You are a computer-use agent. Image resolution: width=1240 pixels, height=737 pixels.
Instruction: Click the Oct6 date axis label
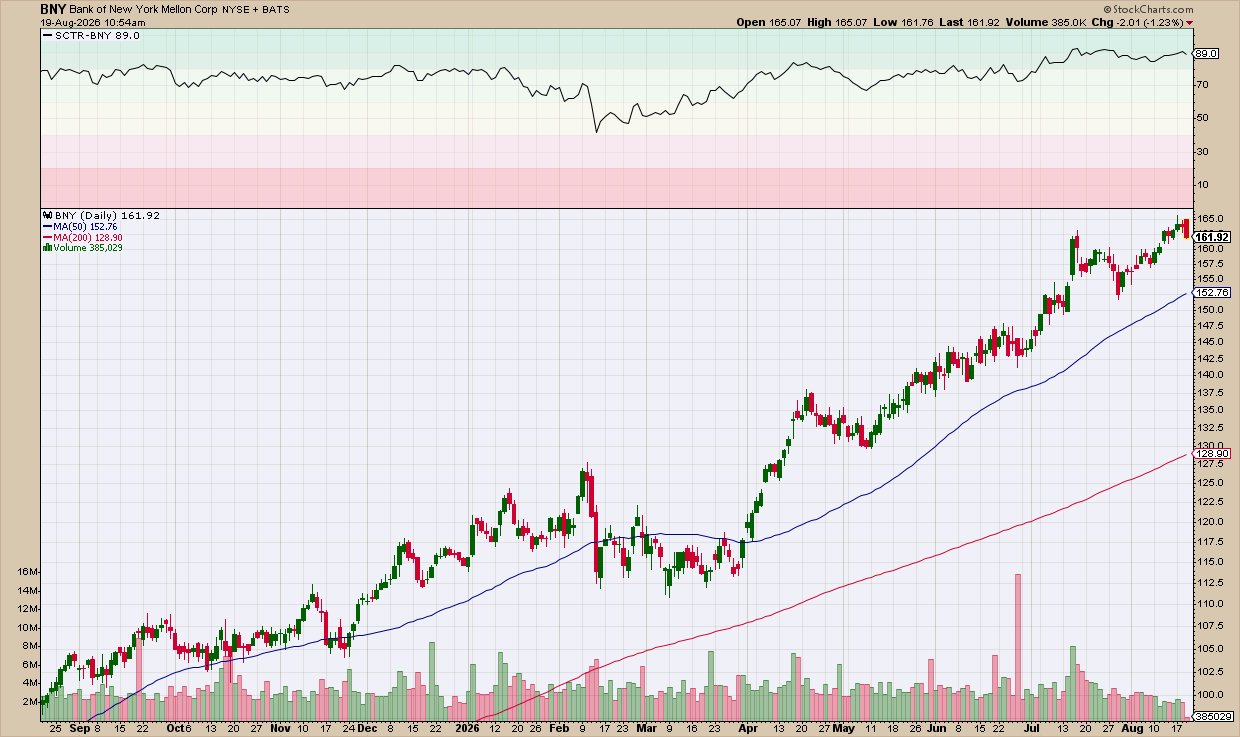178,730
